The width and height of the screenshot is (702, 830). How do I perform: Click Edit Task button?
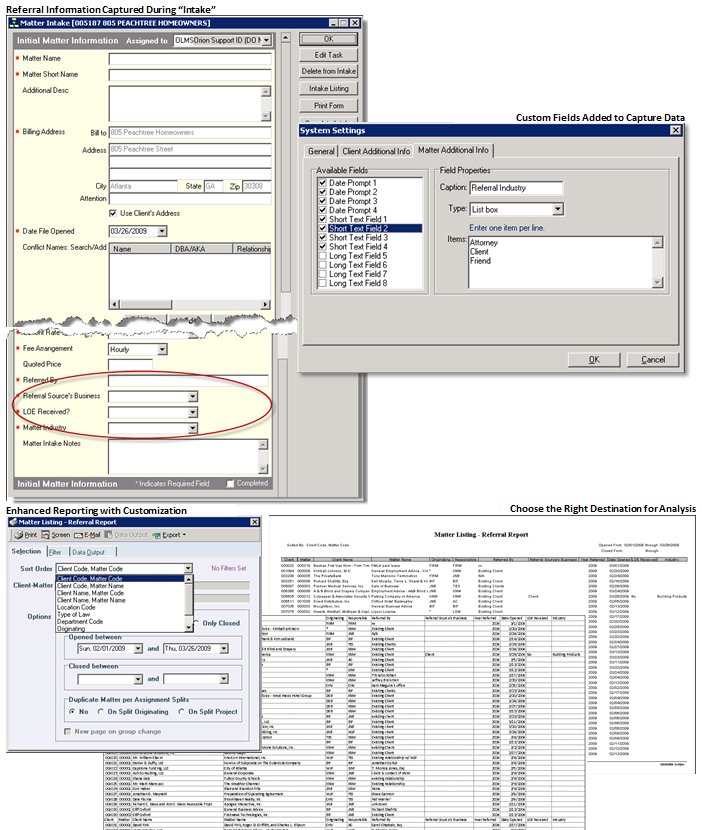coord(328,55)
